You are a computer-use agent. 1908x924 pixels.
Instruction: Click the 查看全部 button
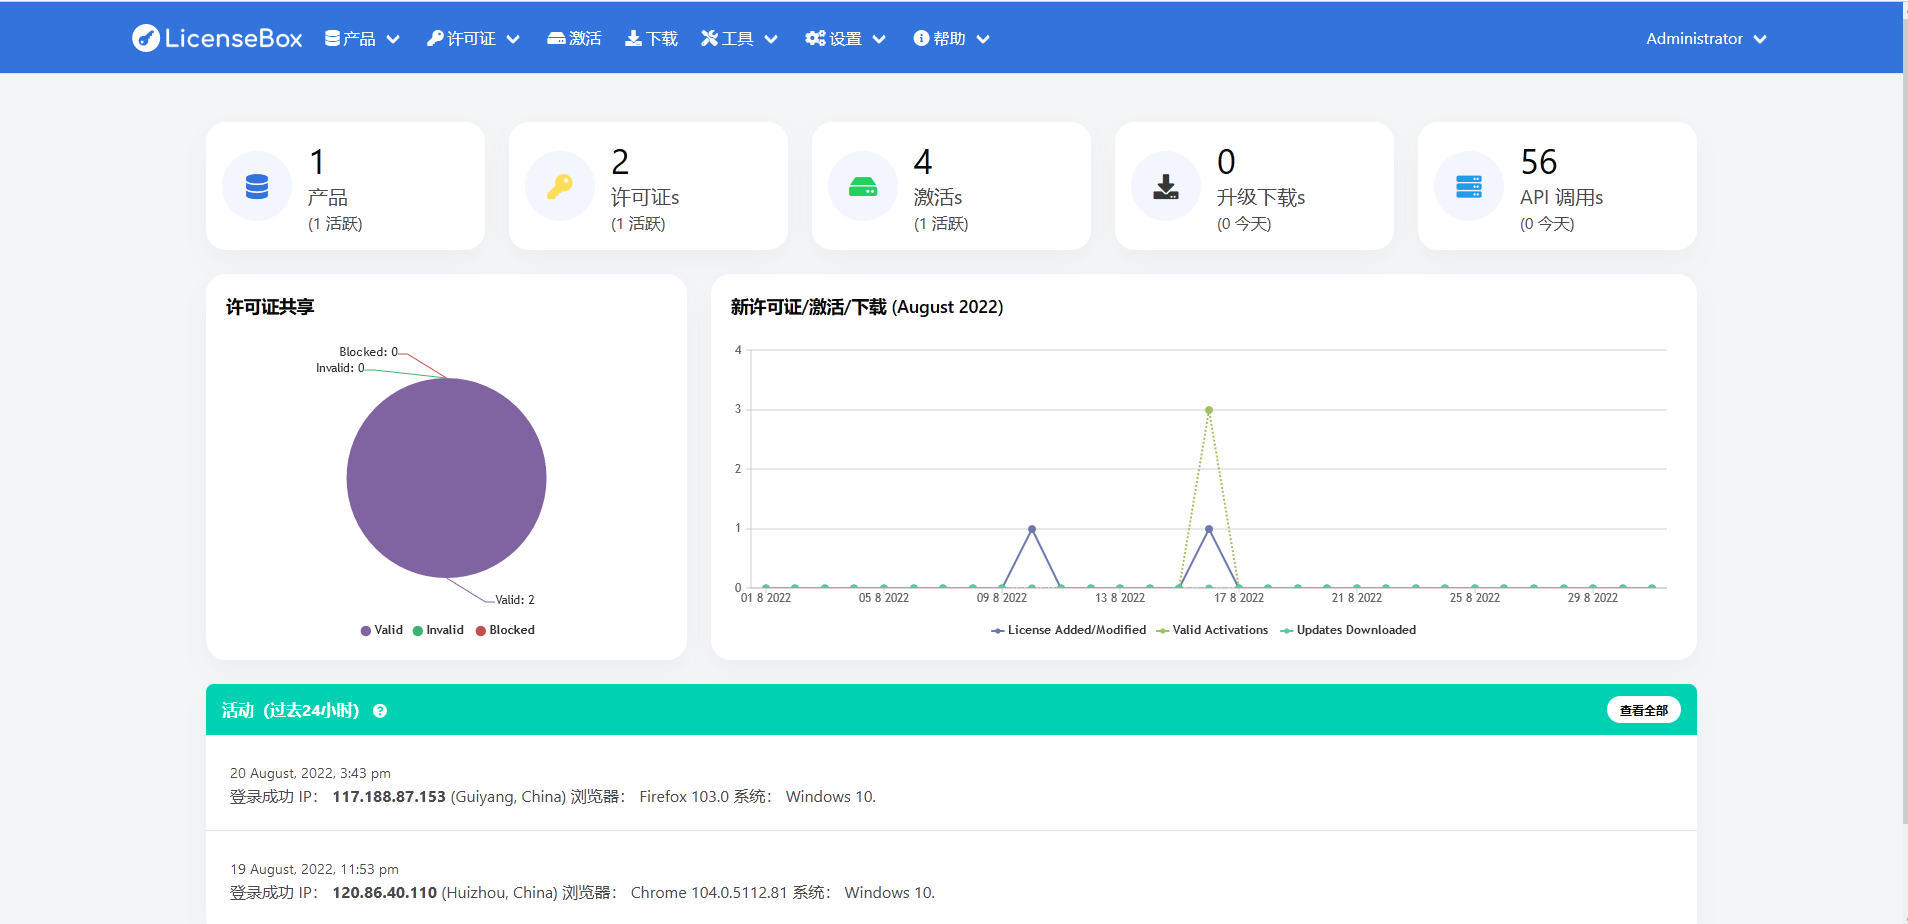pos(1643,710)
